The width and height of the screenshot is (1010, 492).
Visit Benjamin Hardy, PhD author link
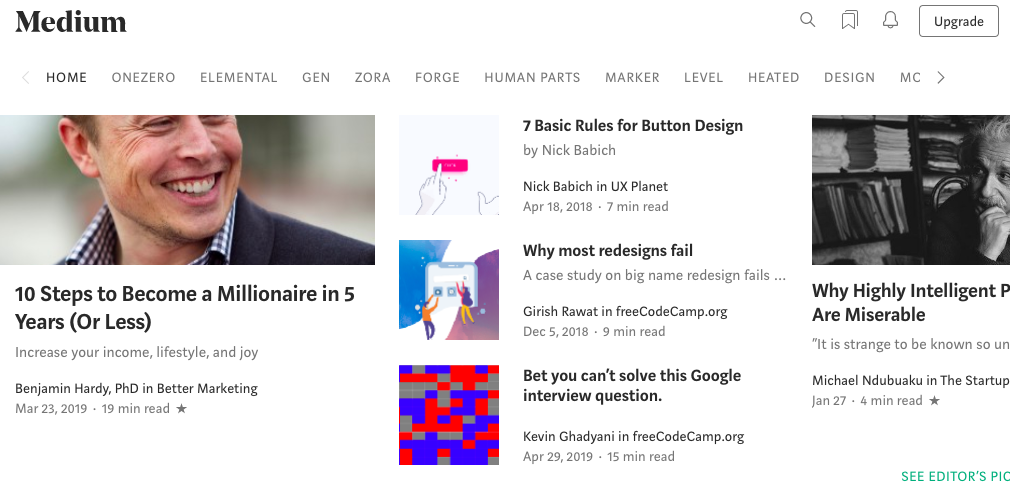77,388
